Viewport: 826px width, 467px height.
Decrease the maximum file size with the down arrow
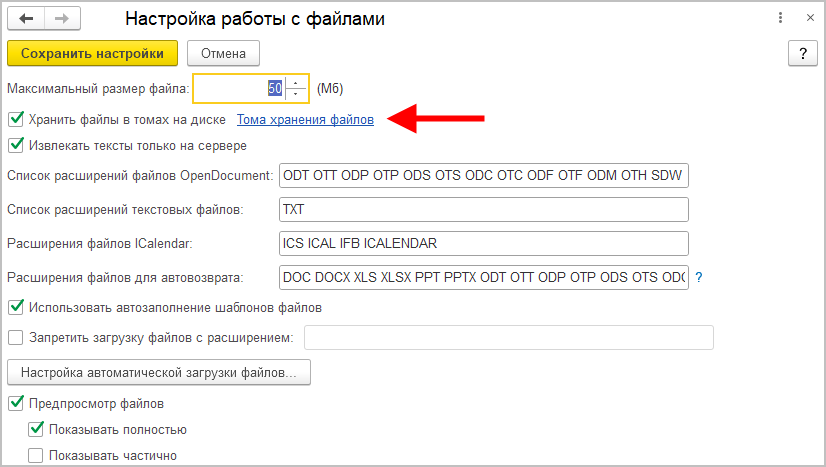coord(297,94)
